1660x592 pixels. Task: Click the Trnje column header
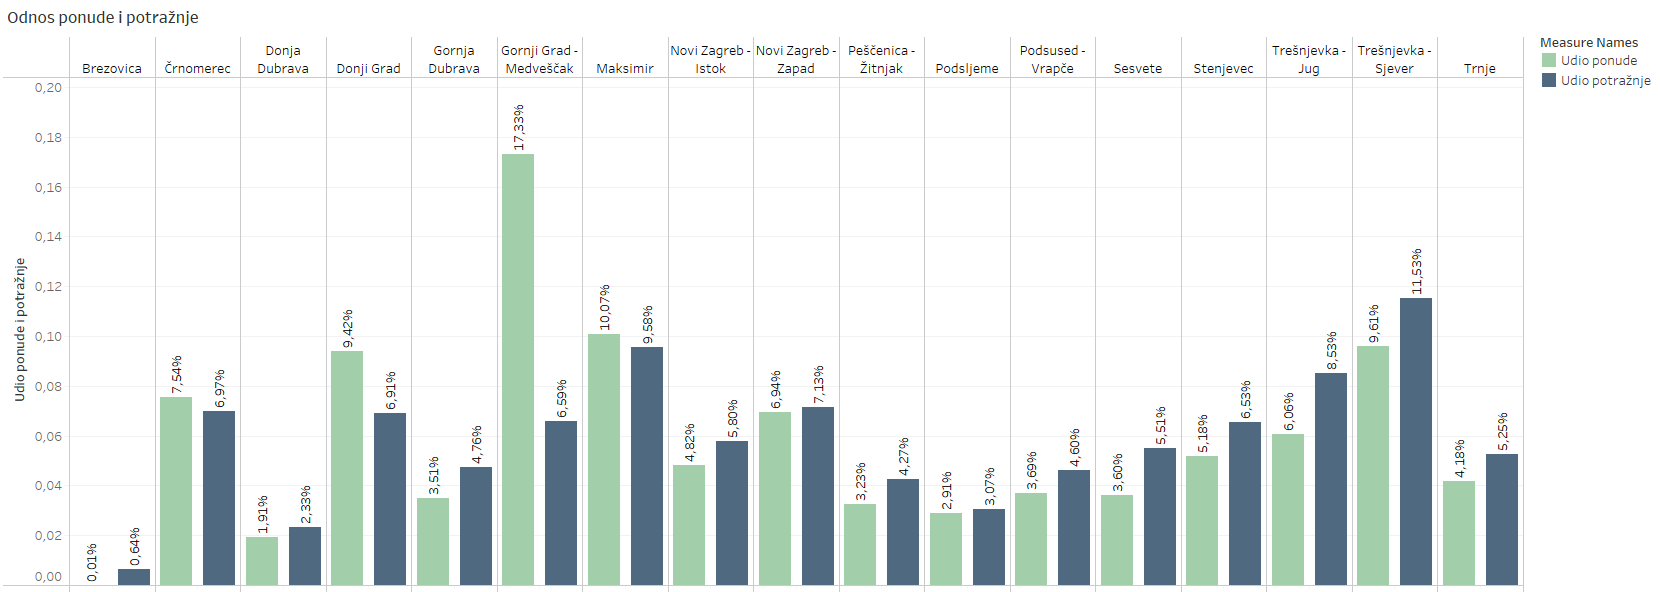1479,69
